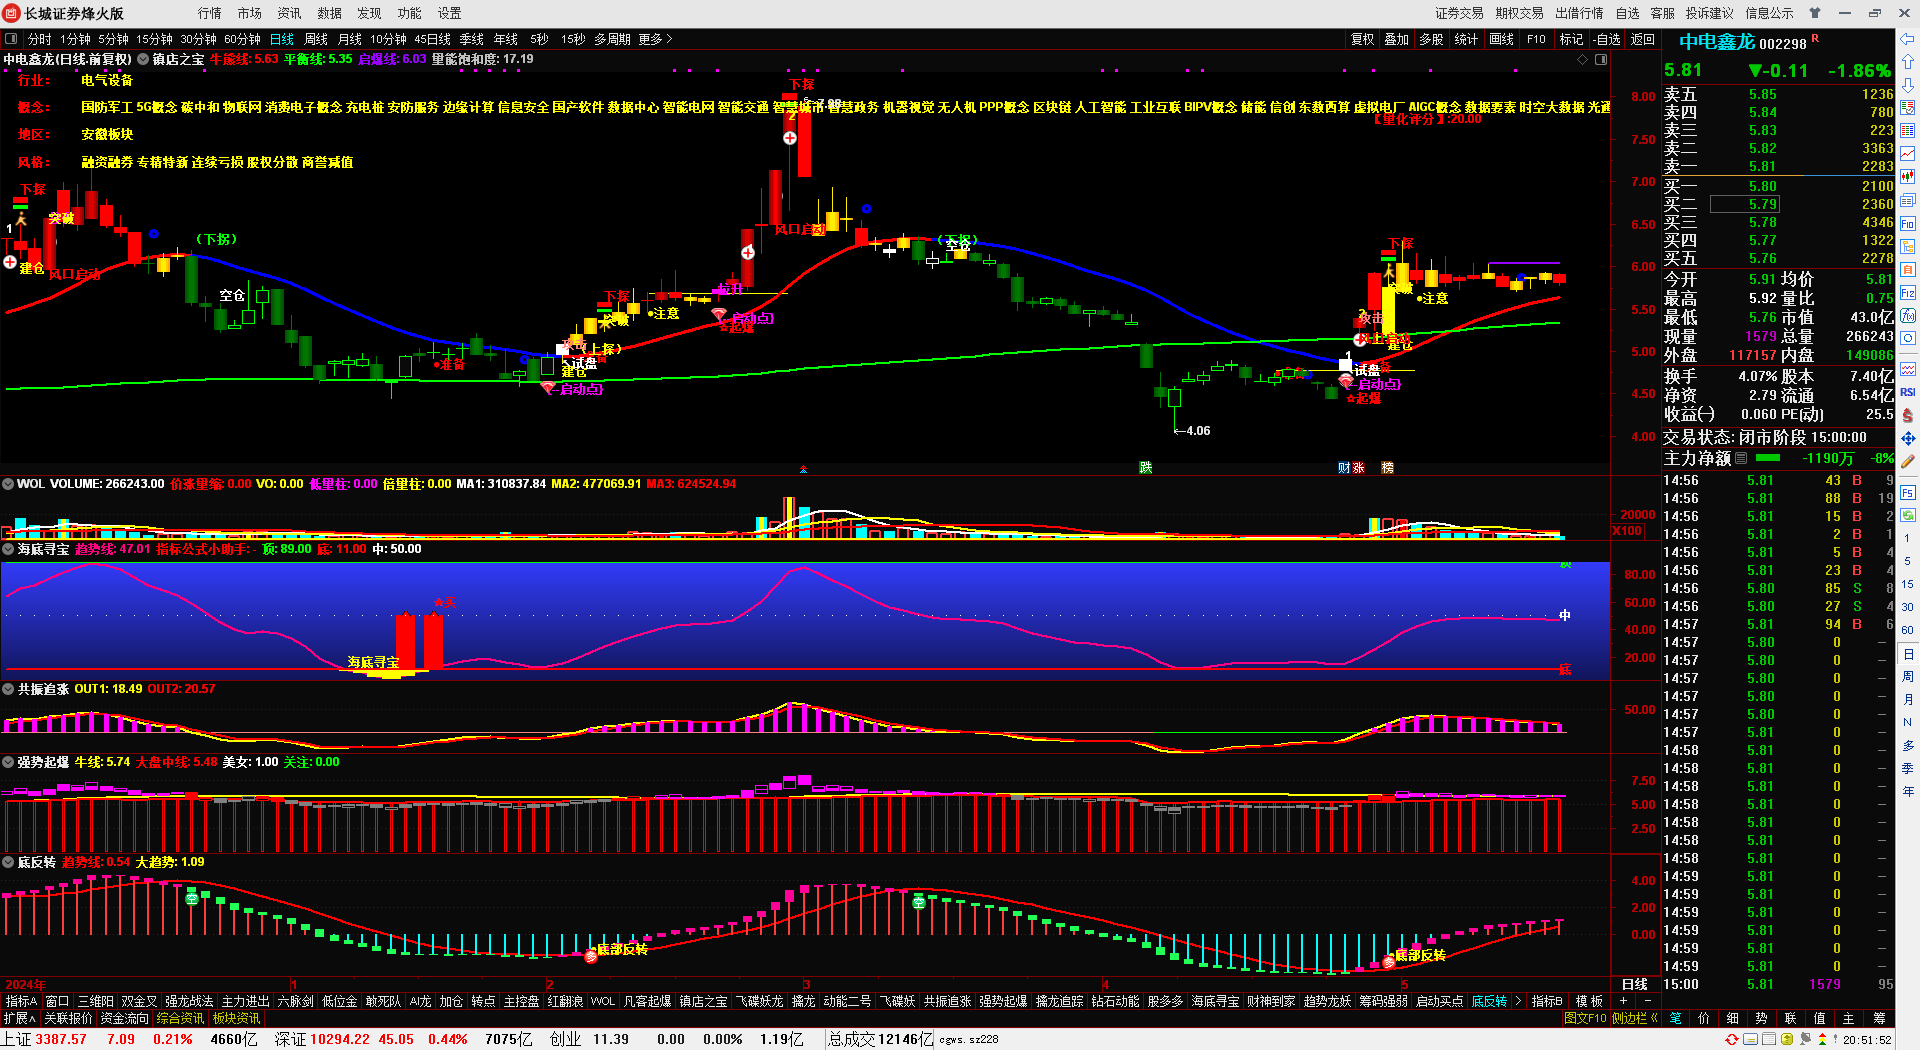Click the diamond icon at chart top-right
1920x1050 pixels.
(1582, 60)
